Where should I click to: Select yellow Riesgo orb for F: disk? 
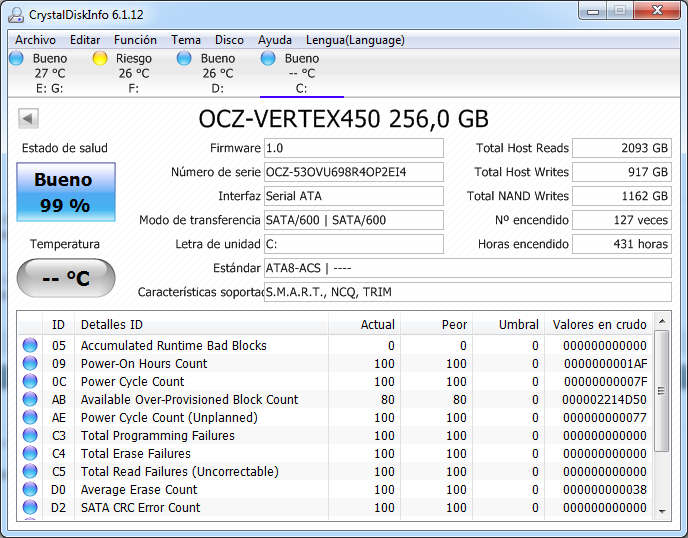(100, 58)
